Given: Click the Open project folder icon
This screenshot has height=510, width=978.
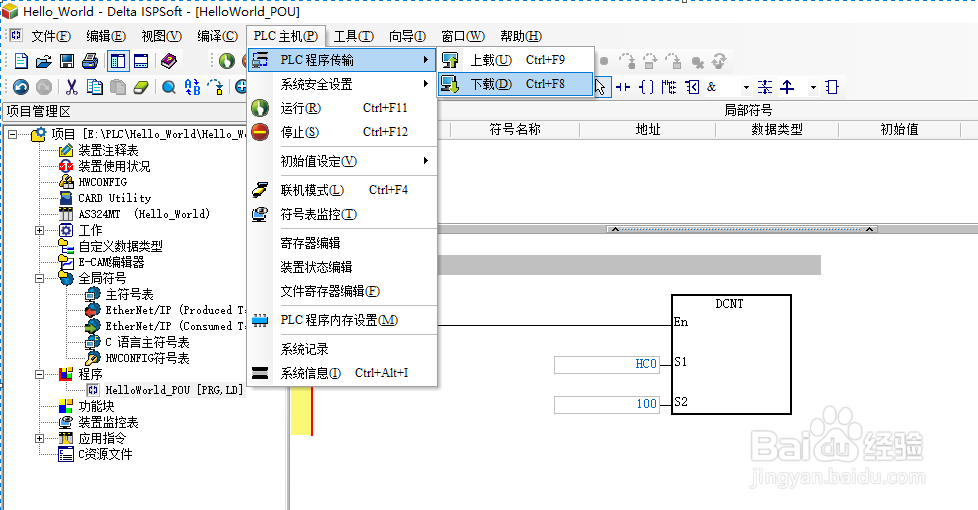Looking at the screenshot, I should tap(44, 60).
